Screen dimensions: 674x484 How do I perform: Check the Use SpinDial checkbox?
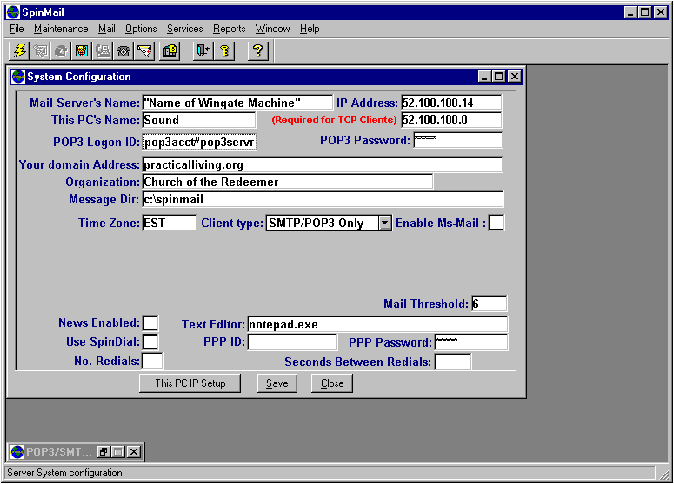point(150,342)
